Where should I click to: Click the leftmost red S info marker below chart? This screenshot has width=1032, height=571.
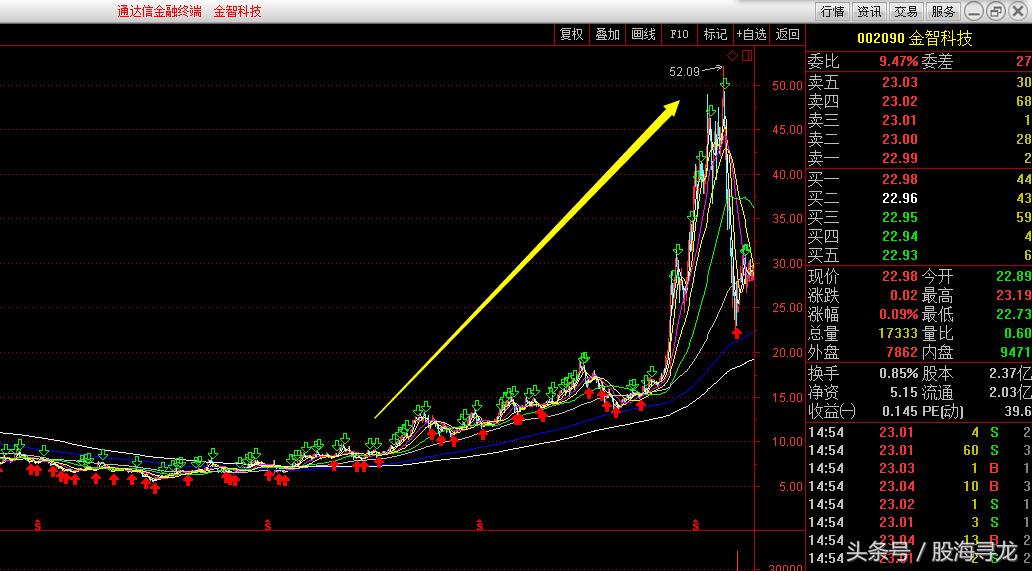[38, 524]
